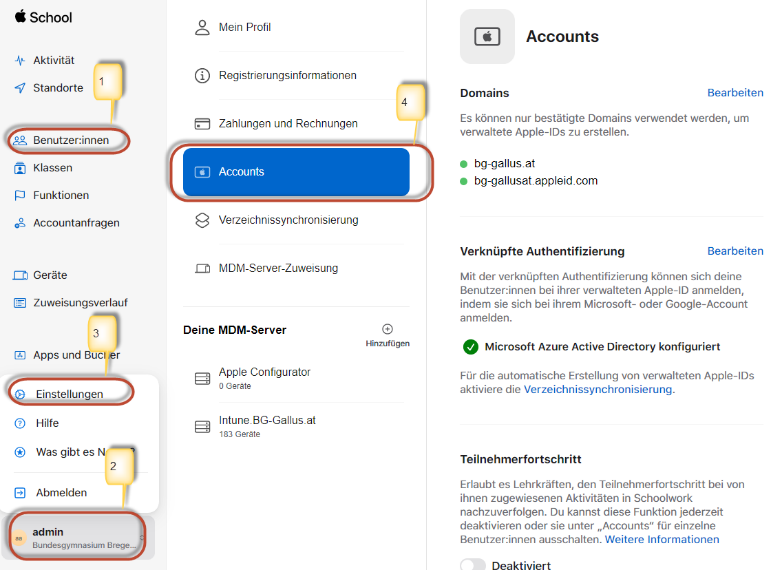This screenshot has height=570, width=782.
Task: Click the Abmelden sign-out icon
Action: tap(20, 492)
